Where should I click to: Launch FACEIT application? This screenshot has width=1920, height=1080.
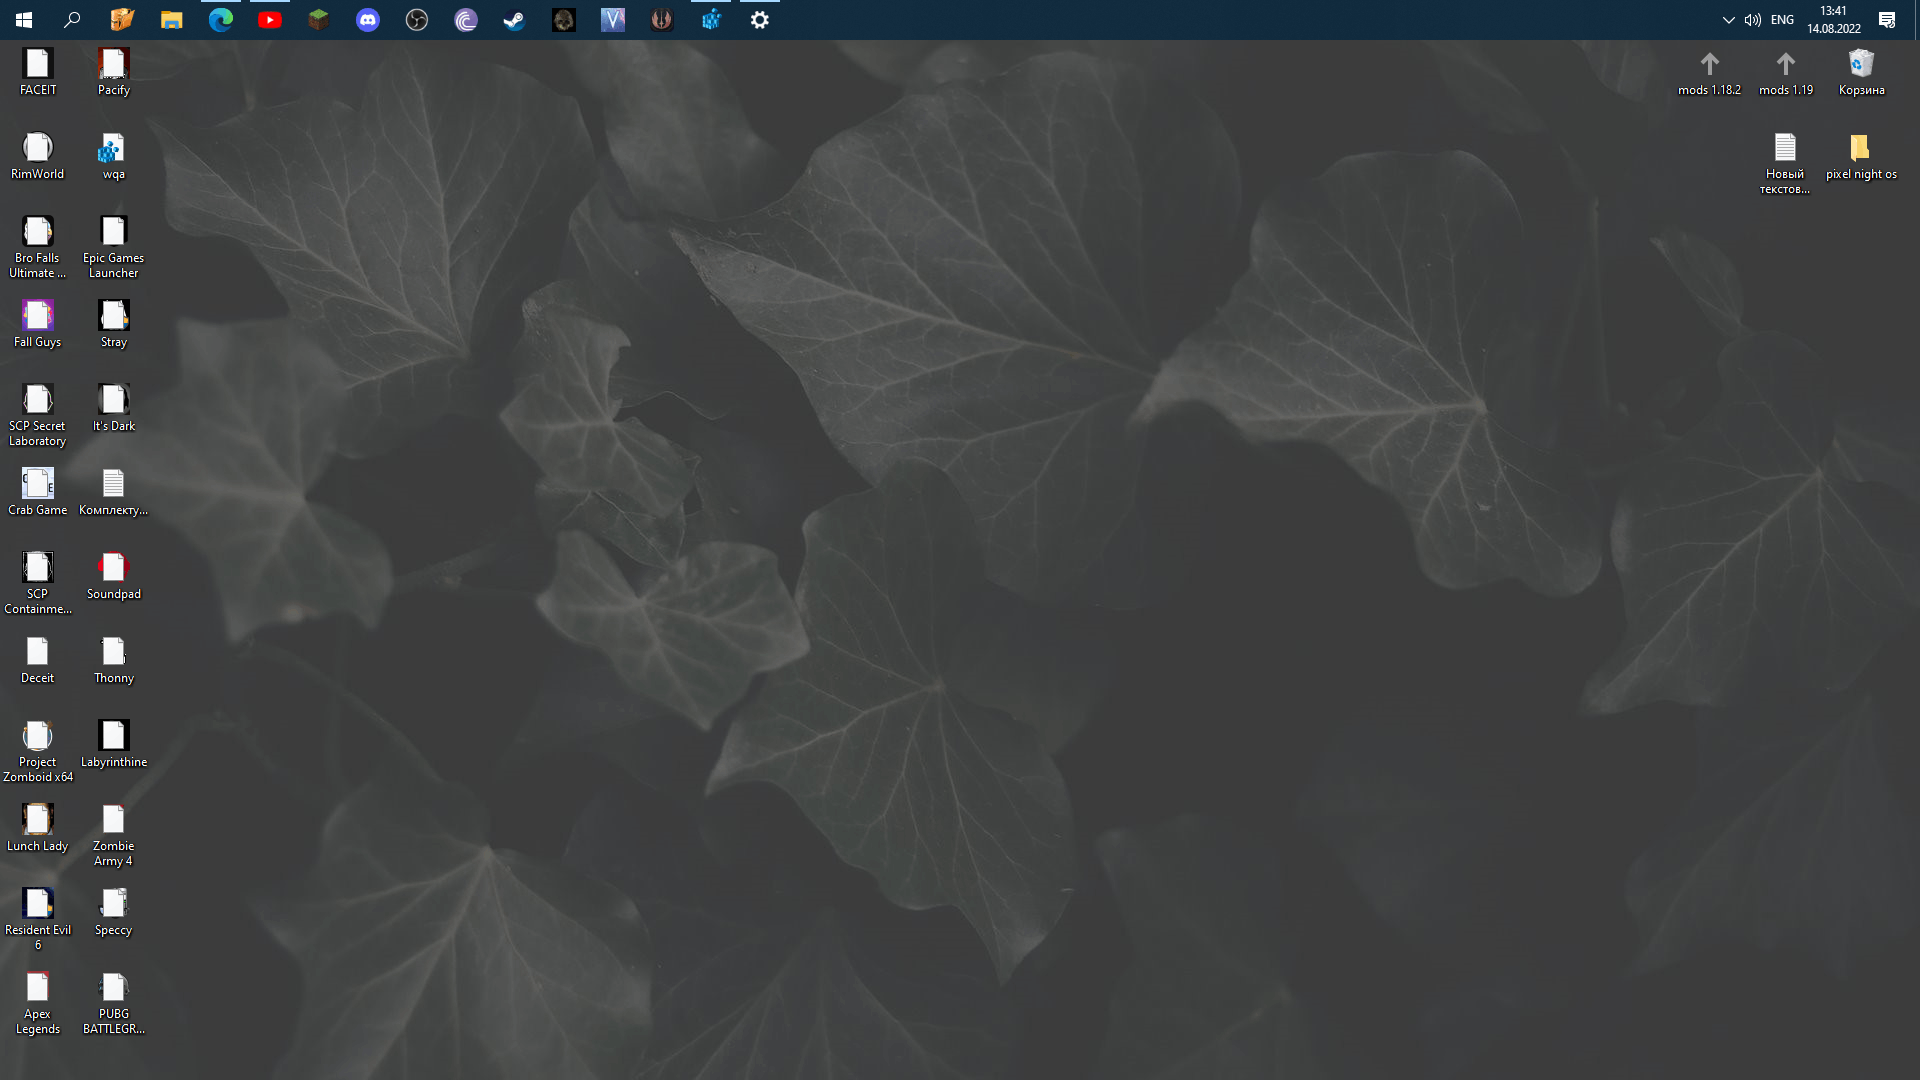coord(37,70)
